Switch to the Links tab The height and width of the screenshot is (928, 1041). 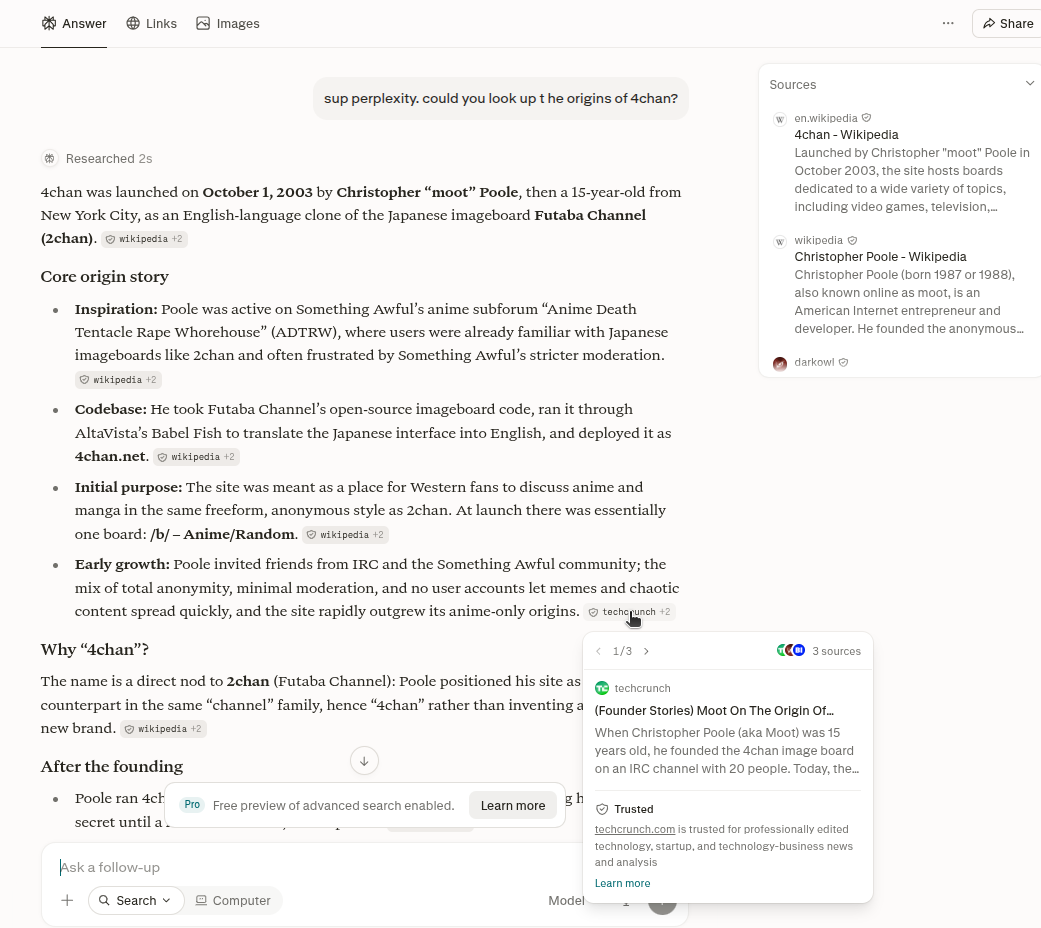(x=151, y=24)
